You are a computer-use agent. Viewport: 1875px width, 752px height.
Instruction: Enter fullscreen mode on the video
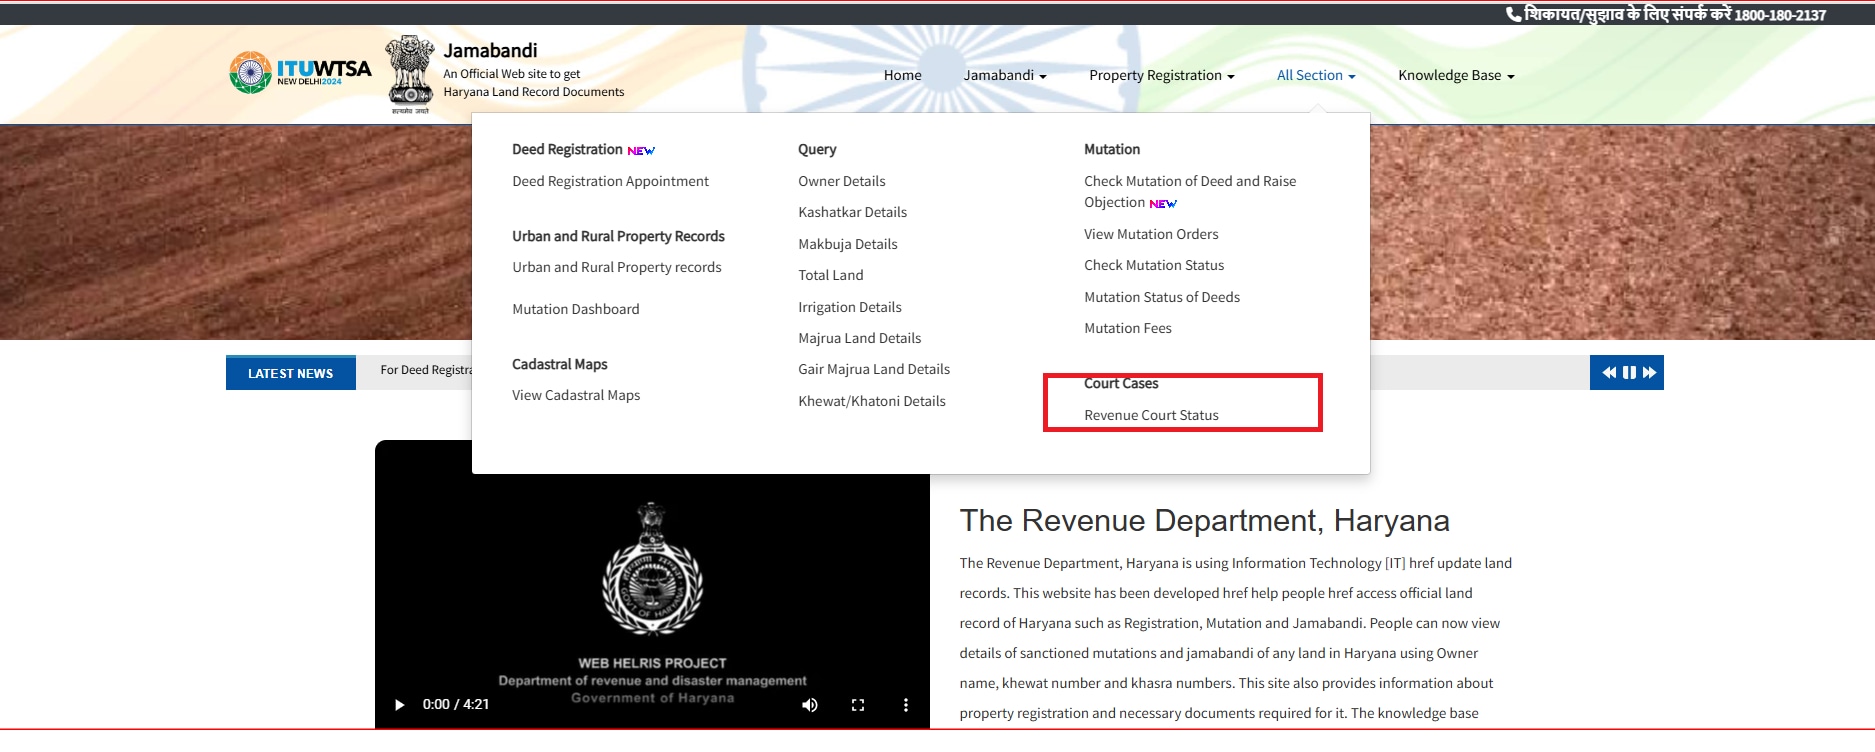tap(858, 705)
